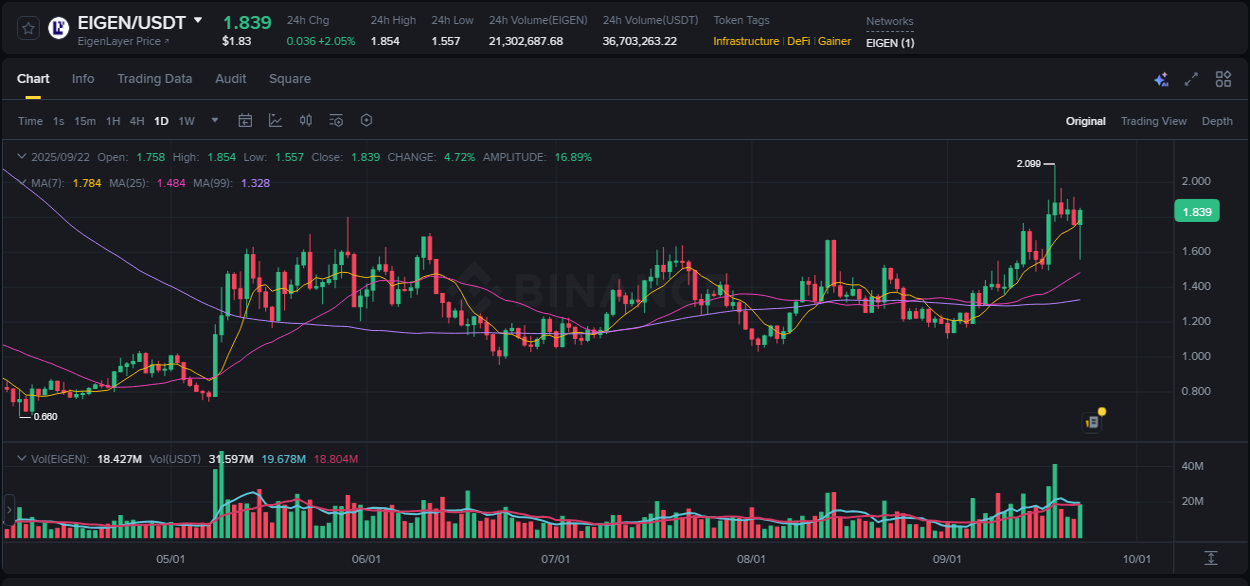Click the AI analysis sparkle icon
Image resolution: width=1250 pixels, height=586 pixels.
click(1161, 78)
